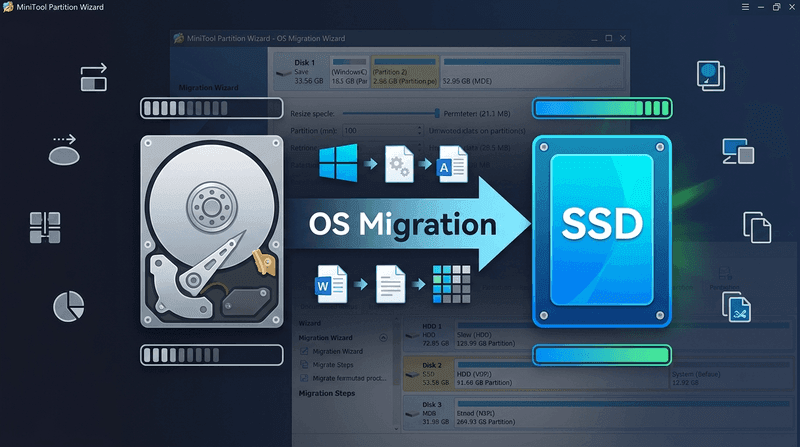Close the OS Migration Wizard inner window
Image resolution: width=800 pixels, height=447 pixels.
[x=623, y=38]
